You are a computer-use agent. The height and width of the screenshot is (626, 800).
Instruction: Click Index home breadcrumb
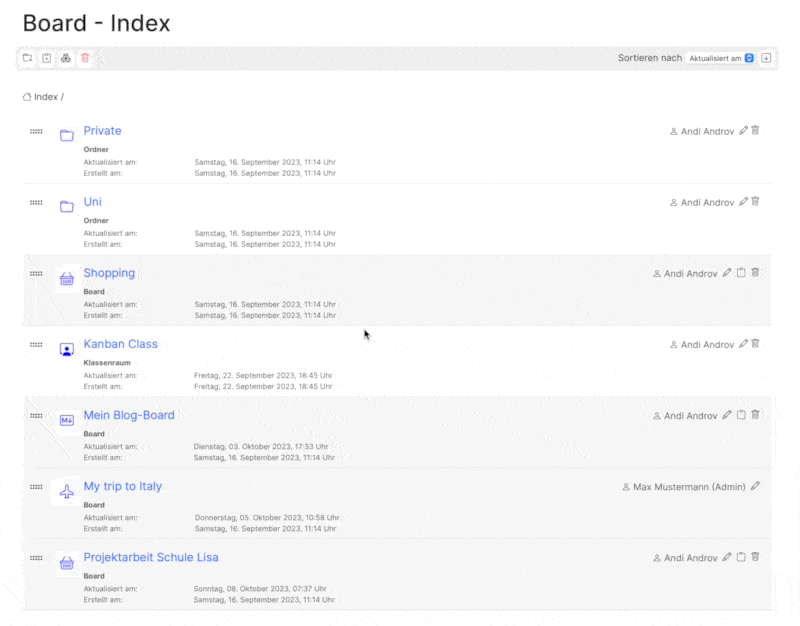(40, 97)
